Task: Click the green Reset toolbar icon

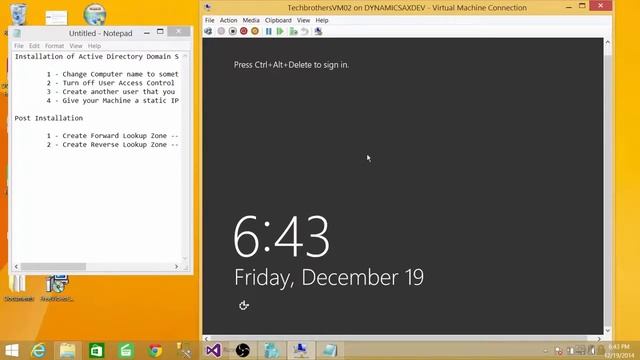Action: 280,31
